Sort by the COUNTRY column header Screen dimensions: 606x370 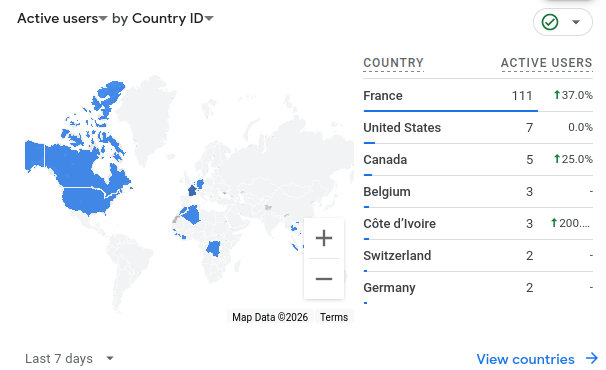(393, 63)
